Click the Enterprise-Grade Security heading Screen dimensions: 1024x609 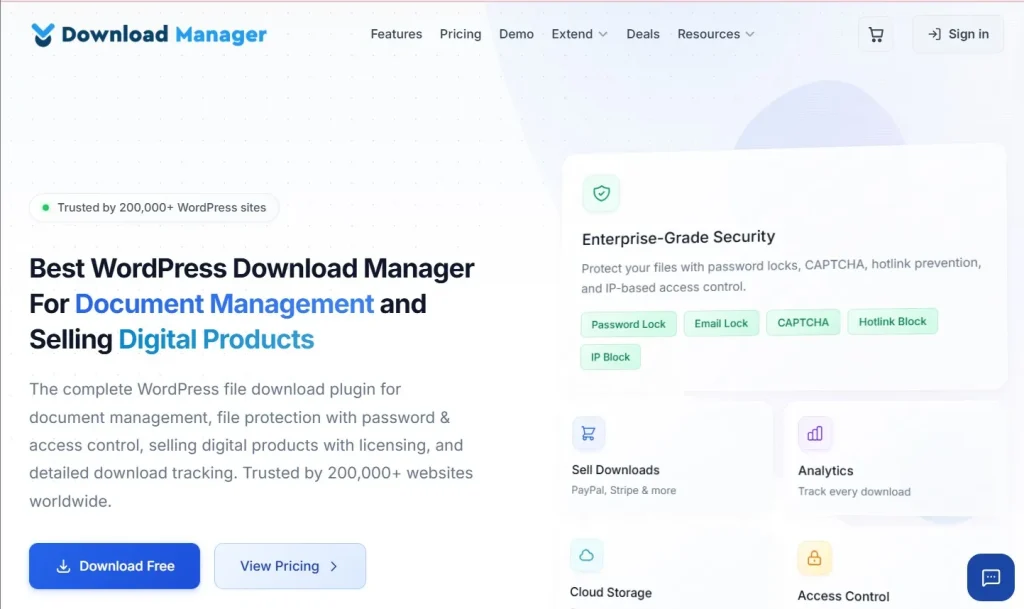point(679,238)
